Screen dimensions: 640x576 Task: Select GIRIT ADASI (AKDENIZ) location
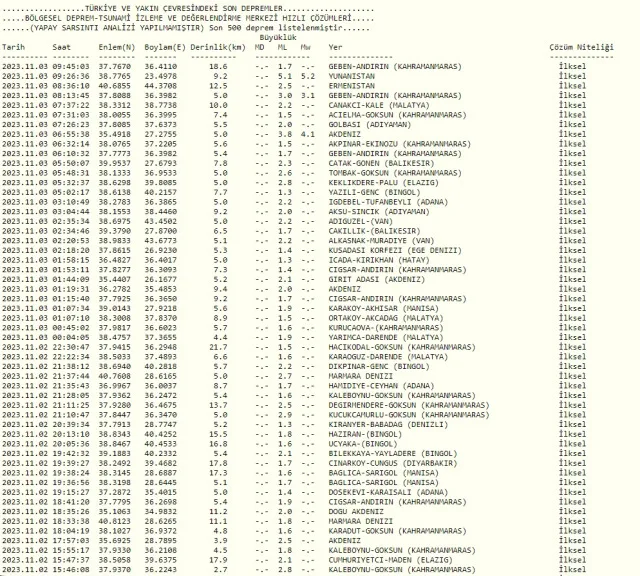pyautogui.click(x=377, y=280)
